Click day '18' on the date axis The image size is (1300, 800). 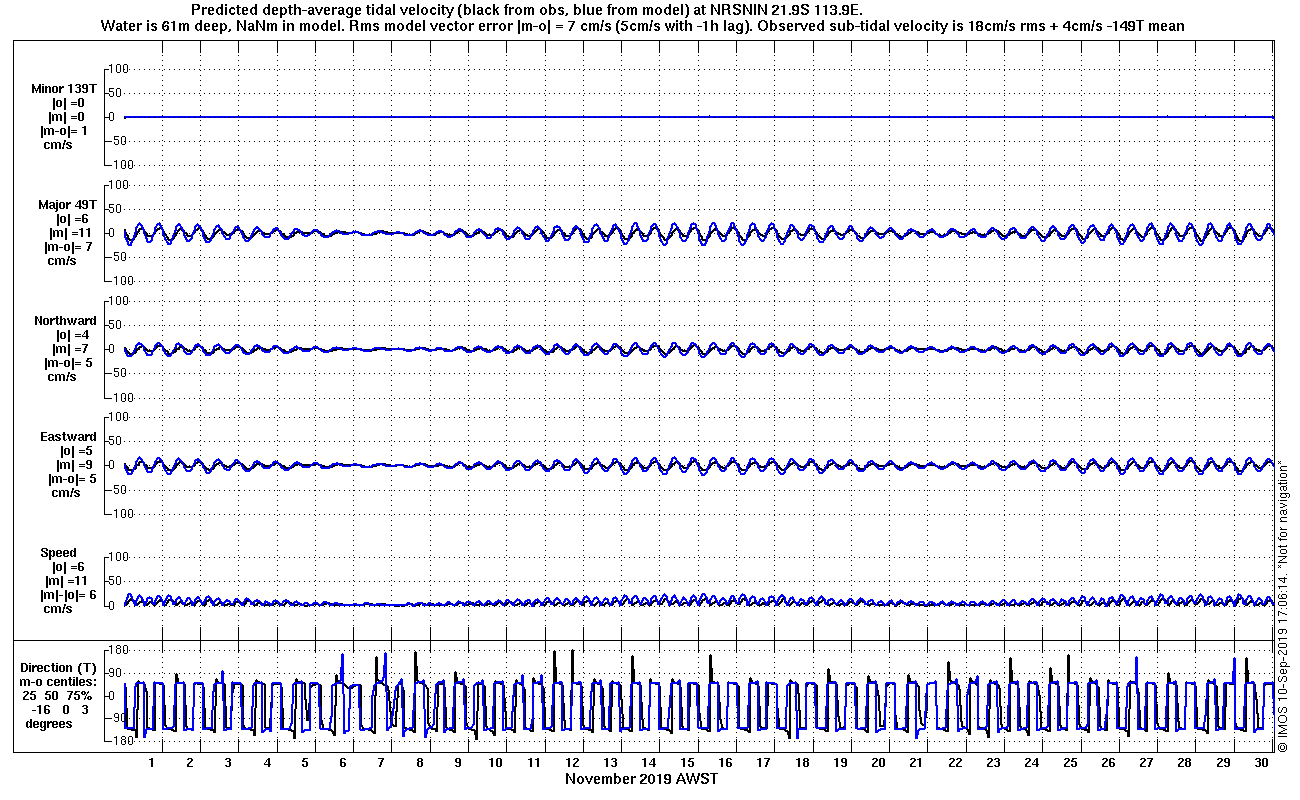[x=802, y=763]
